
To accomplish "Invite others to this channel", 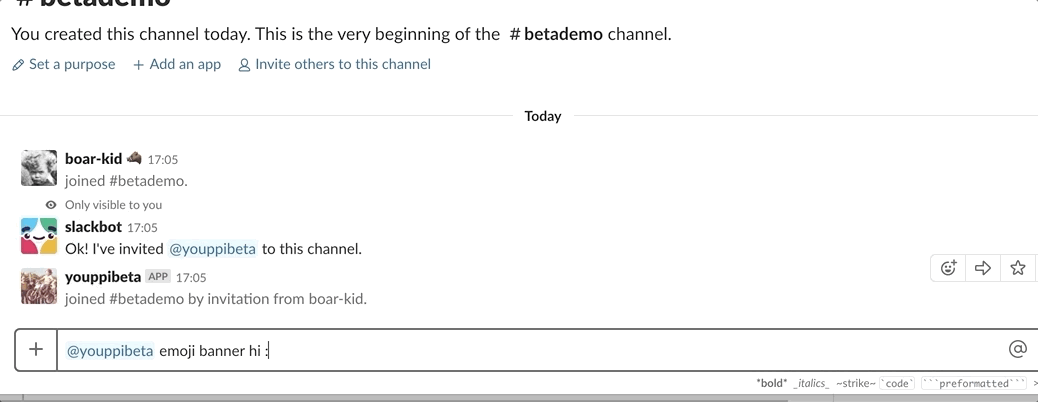I will tap(334, 64).
